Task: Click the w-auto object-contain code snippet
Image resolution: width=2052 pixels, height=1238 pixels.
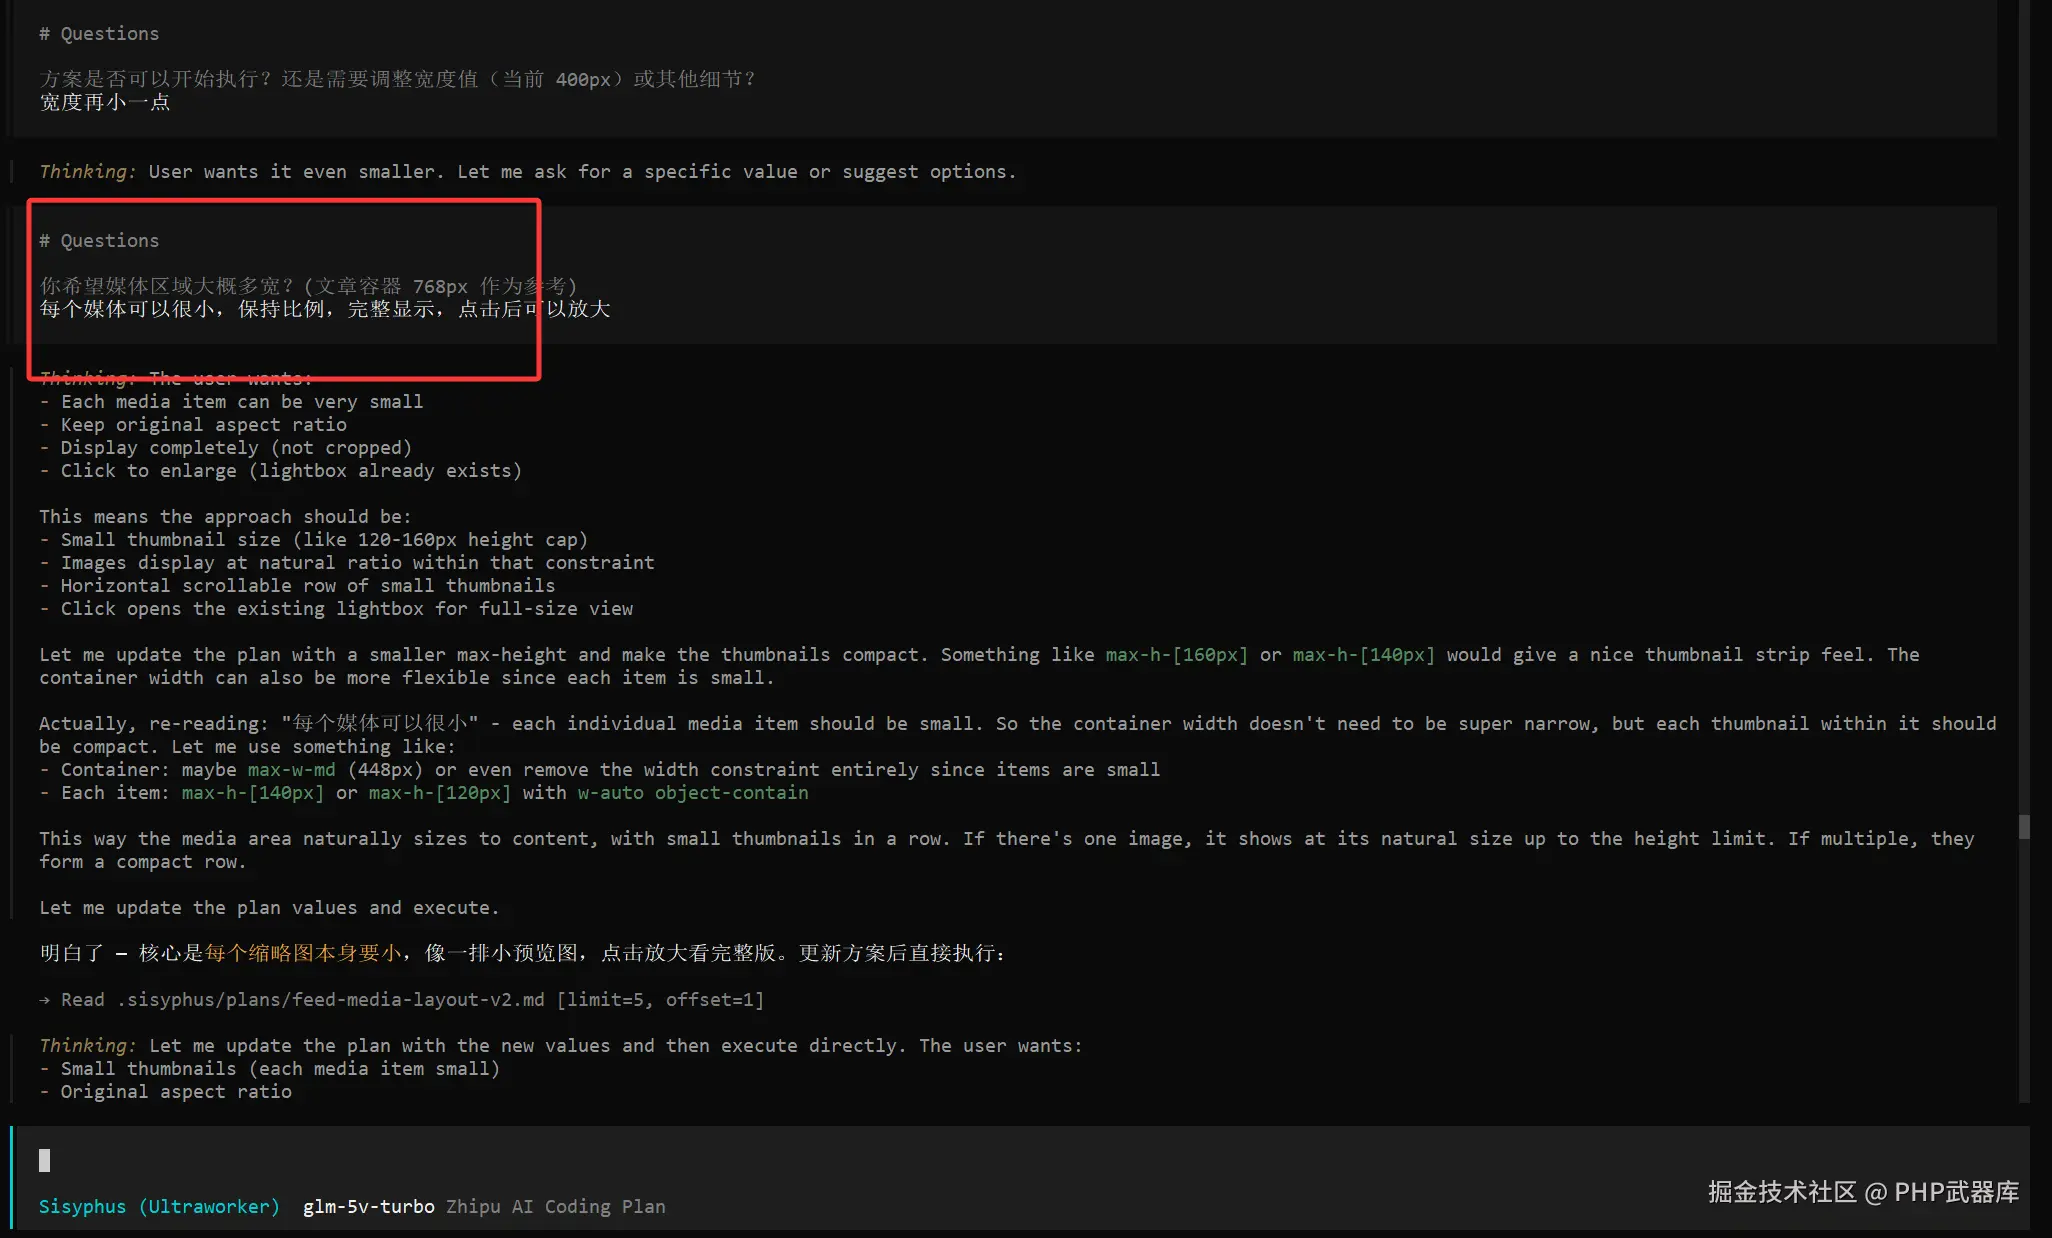Action: (692, 792)
